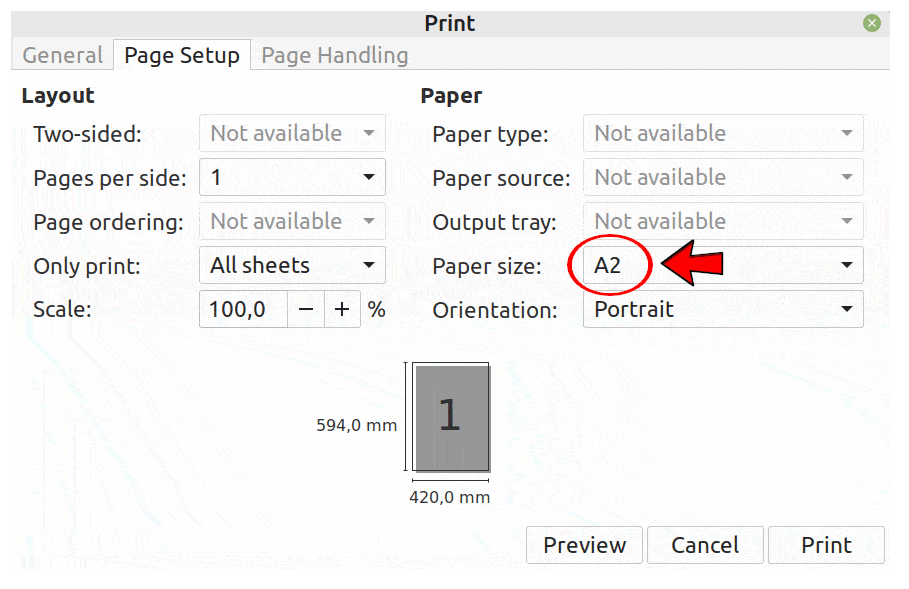Click the minus stepper to decrease Scale
This screenshot has height=589, width=909.
tap(306, 309)
